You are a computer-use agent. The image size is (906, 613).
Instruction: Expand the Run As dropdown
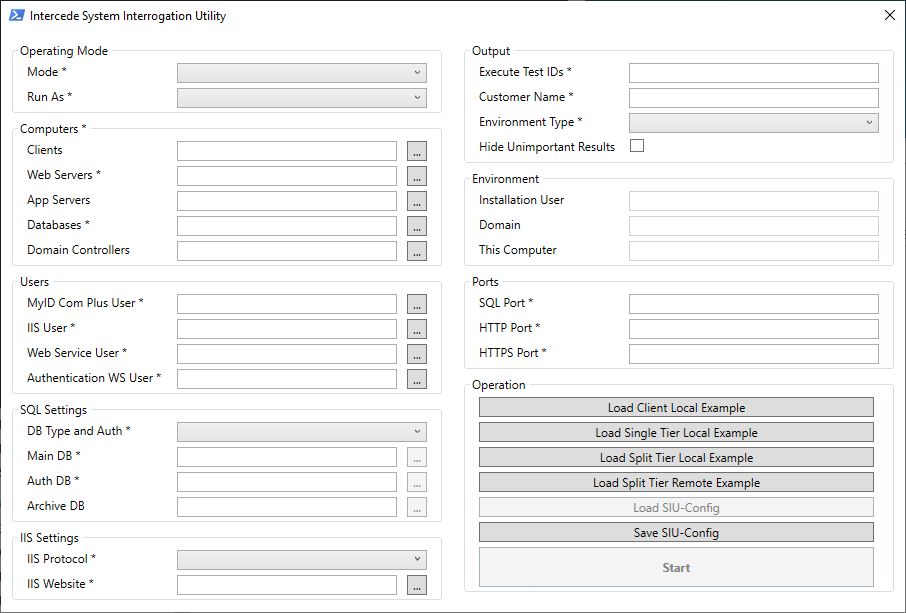point(302,98)
